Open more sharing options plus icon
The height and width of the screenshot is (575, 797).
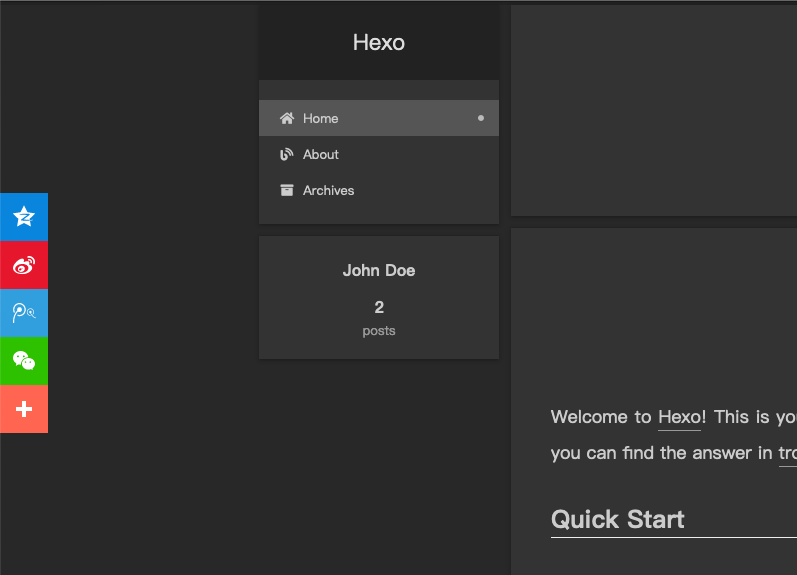coord(24,409)
